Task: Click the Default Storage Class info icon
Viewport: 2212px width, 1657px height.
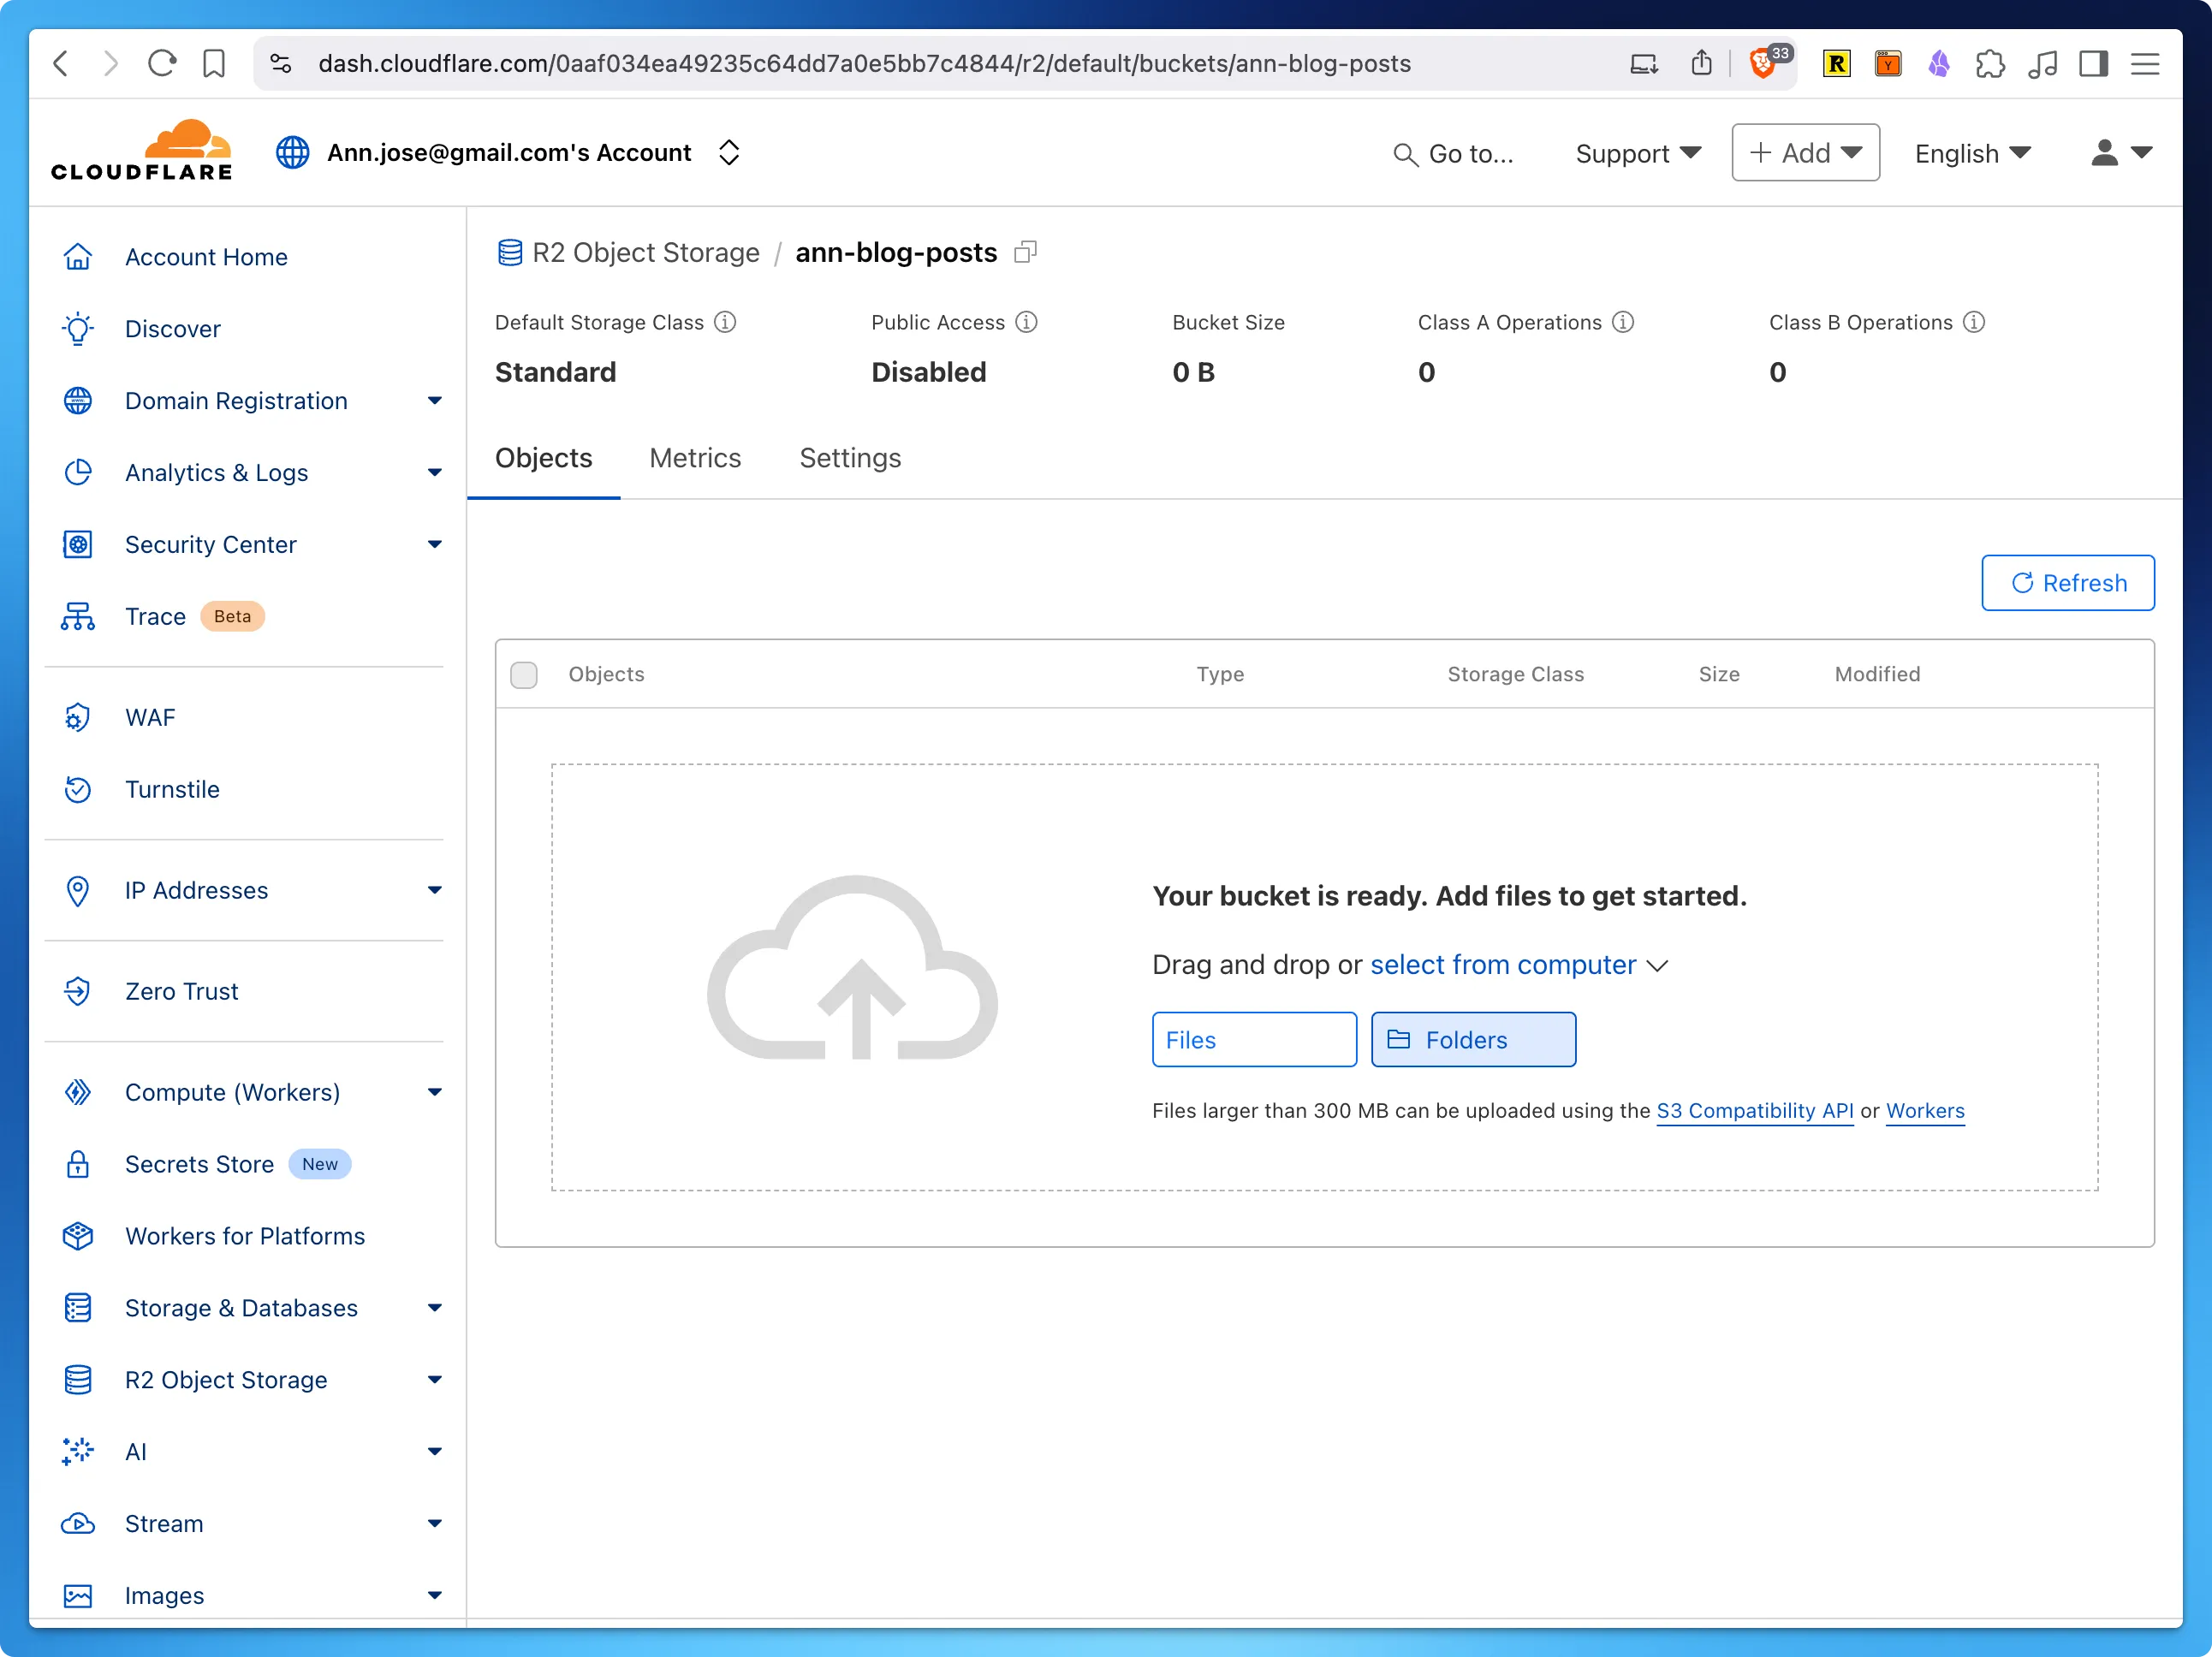Action: (725, 322)
